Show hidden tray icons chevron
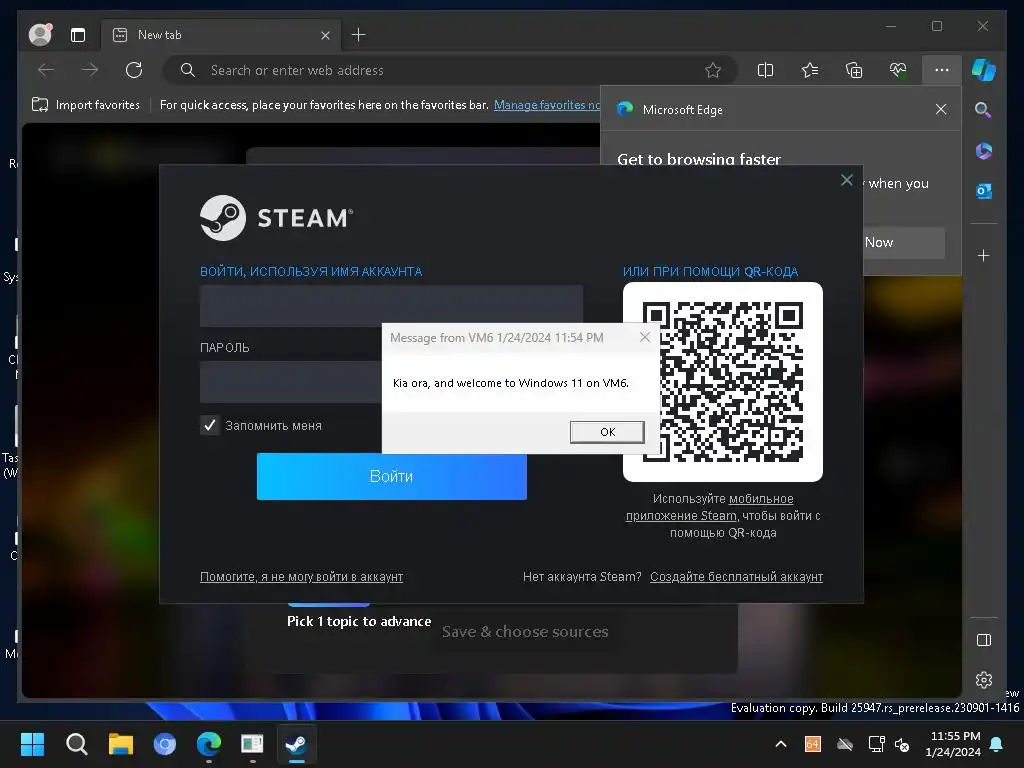1024x768 pixels. pyautogui.click(x=780, y=744)
